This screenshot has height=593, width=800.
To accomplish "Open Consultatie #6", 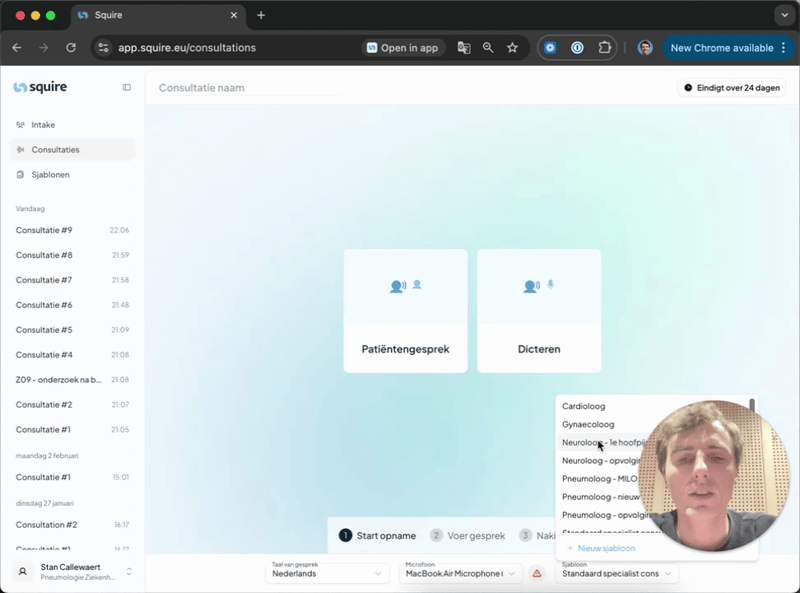I will tap(72, 305).
